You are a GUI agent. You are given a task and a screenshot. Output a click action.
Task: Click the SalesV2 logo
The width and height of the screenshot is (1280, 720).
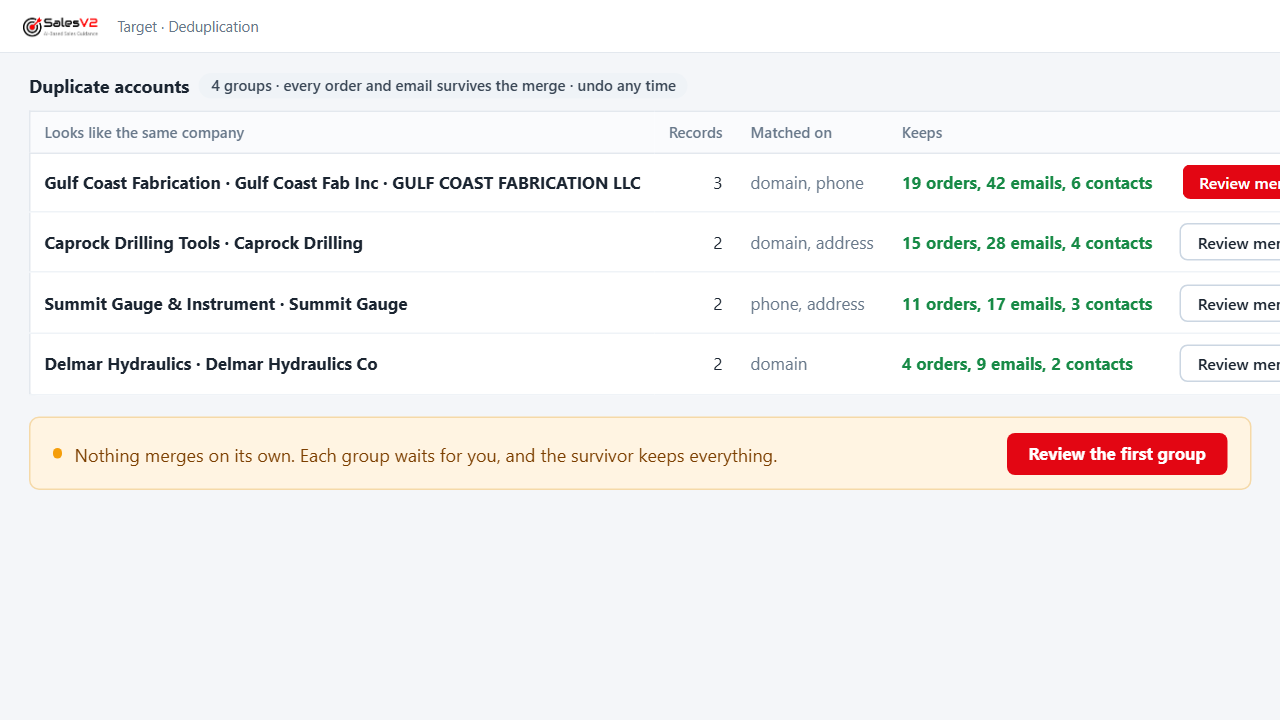pyautogui.click(x=60, y=27)
